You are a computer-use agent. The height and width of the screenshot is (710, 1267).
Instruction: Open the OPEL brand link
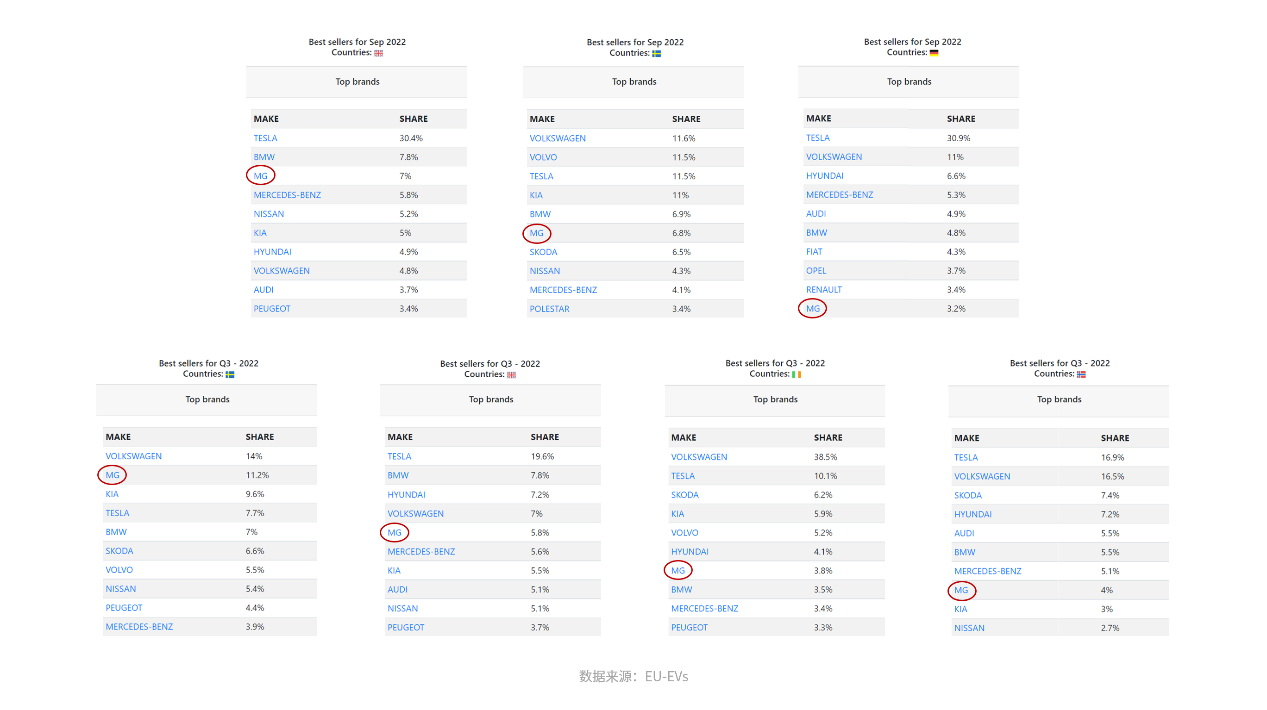click(x=816, y=271)
